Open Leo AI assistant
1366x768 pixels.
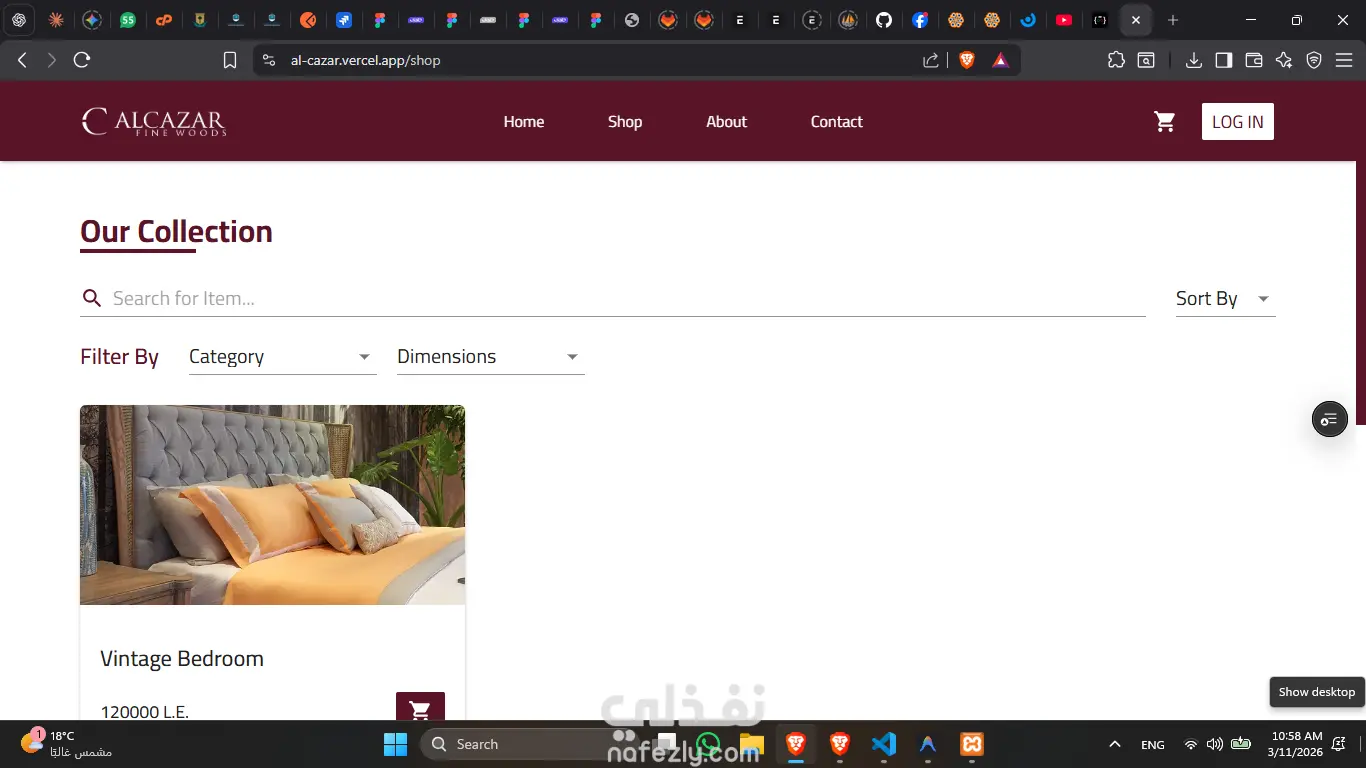pyautogui.click(x=1284, y=60)
